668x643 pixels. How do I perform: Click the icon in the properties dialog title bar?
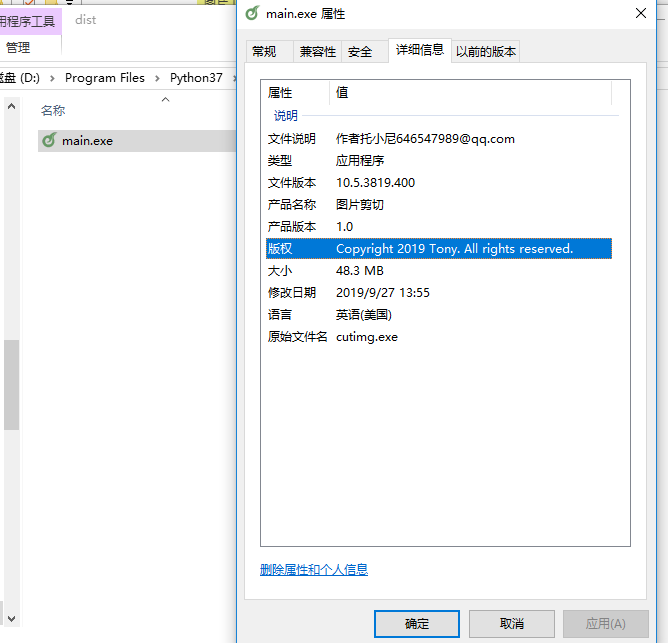coord(253,14)
